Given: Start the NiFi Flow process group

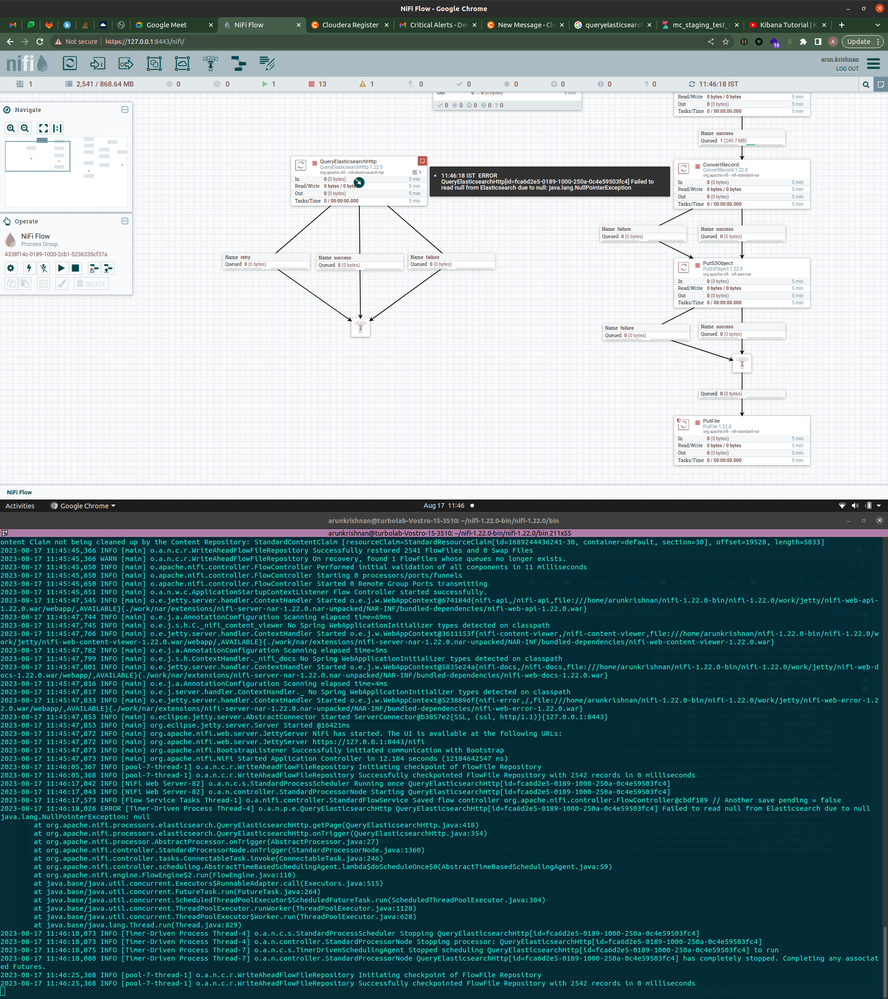Looking at the screenshot, I should (x=61, y=268).
